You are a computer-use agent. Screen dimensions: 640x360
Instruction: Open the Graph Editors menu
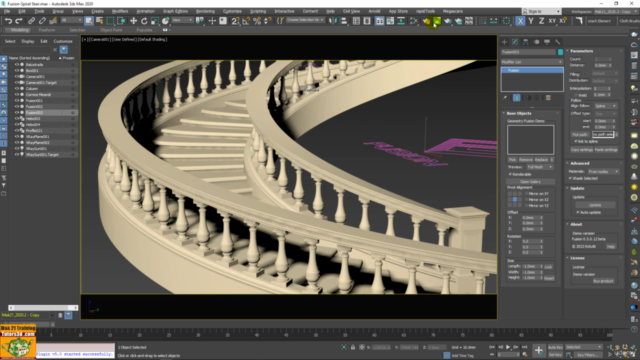point(175,11)
